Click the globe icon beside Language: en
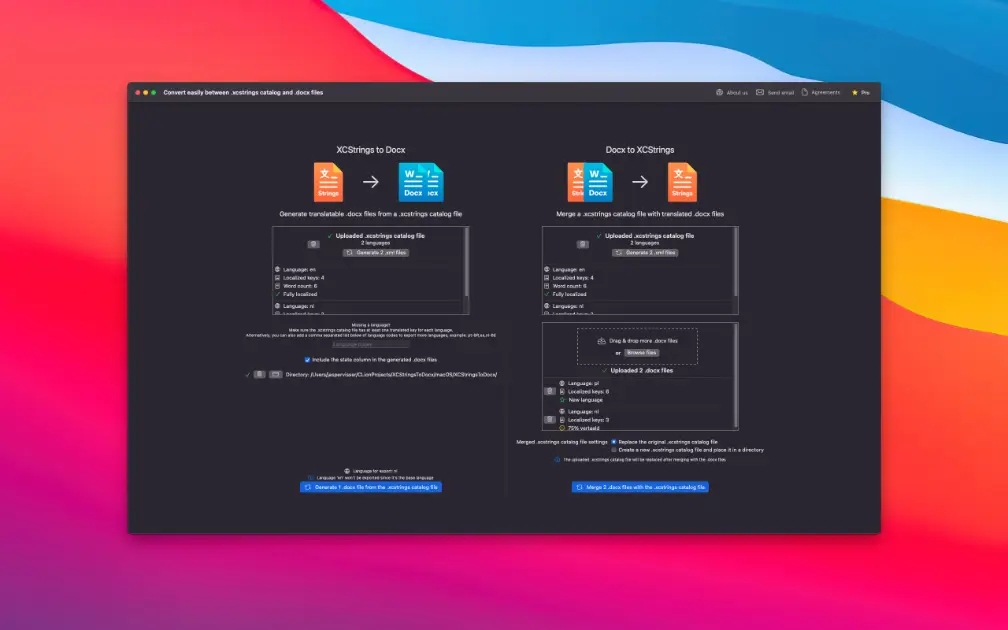Screen dimensions: 1008x630 click(277, 269)
